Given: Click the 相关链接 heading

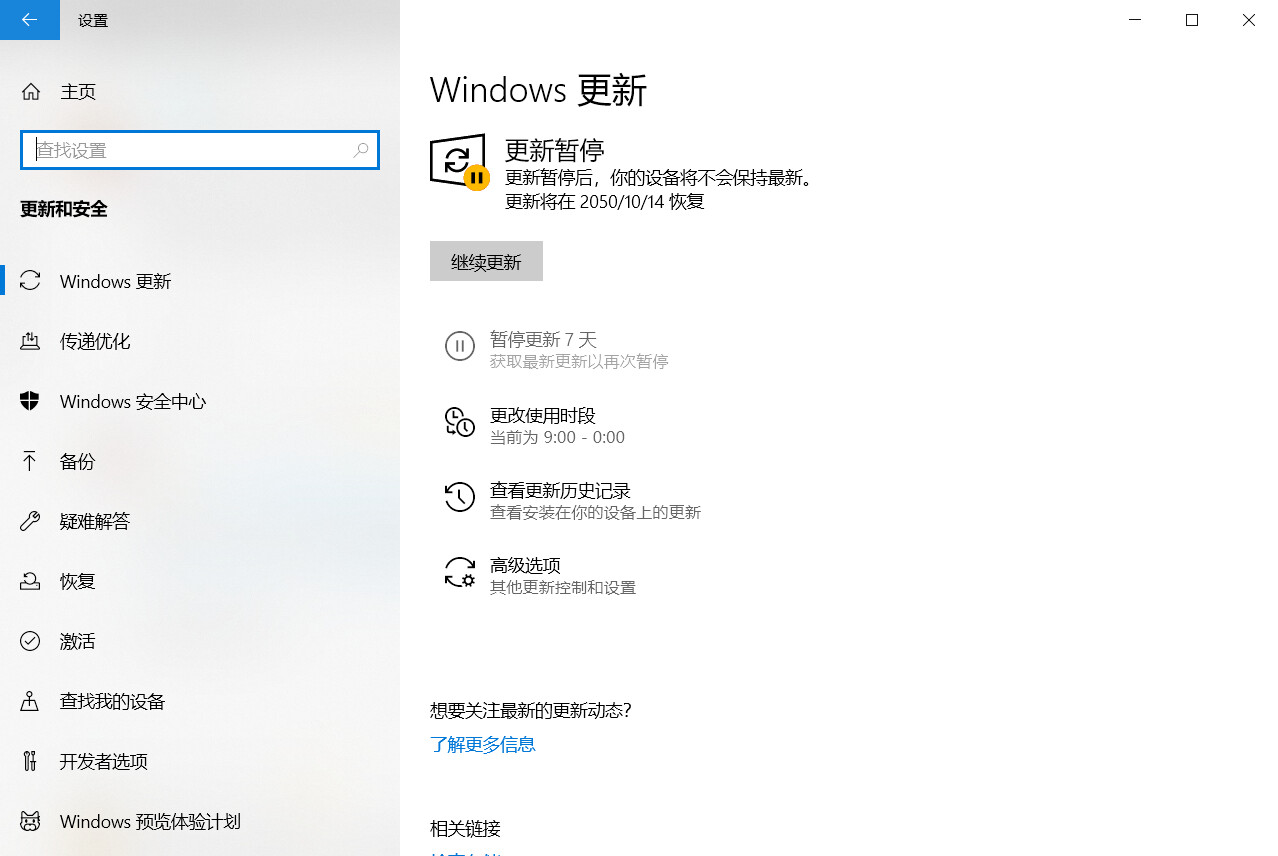Looking at the screenshot, I should [x=465, y=828].
